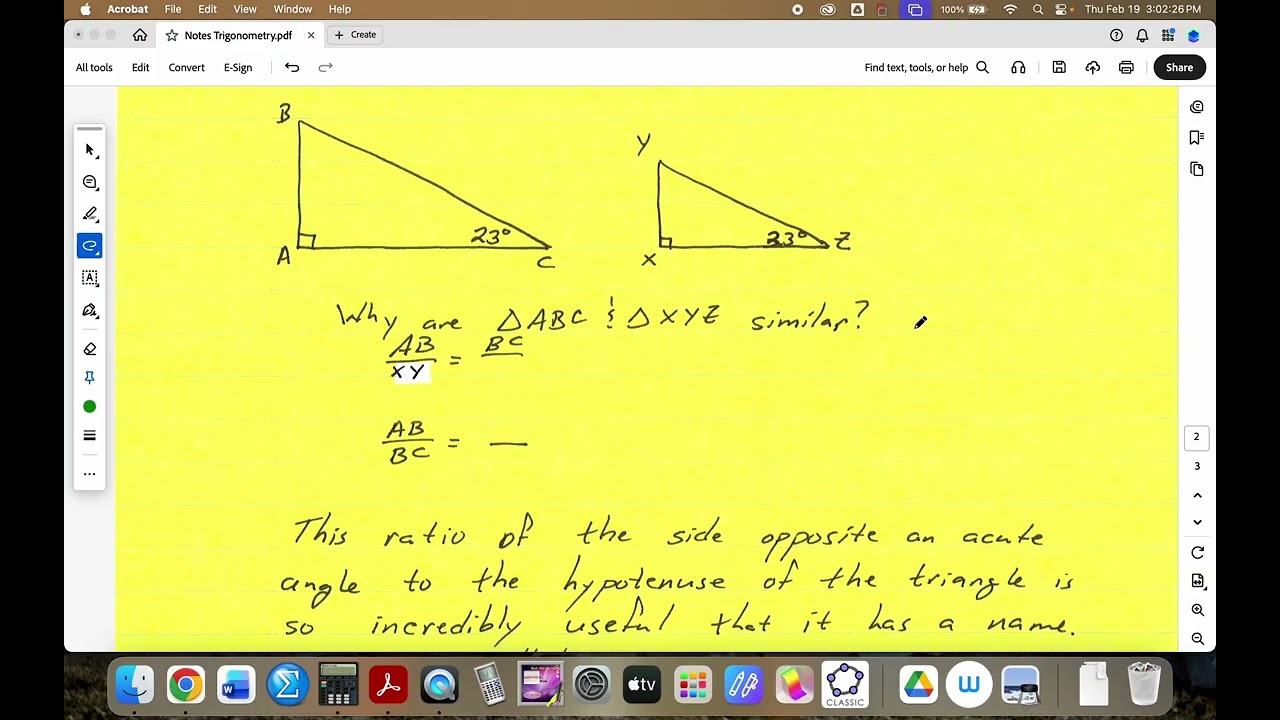Open page display settings icon
Viewport: 1280px width, 720px height.
tap(1197, 581)
